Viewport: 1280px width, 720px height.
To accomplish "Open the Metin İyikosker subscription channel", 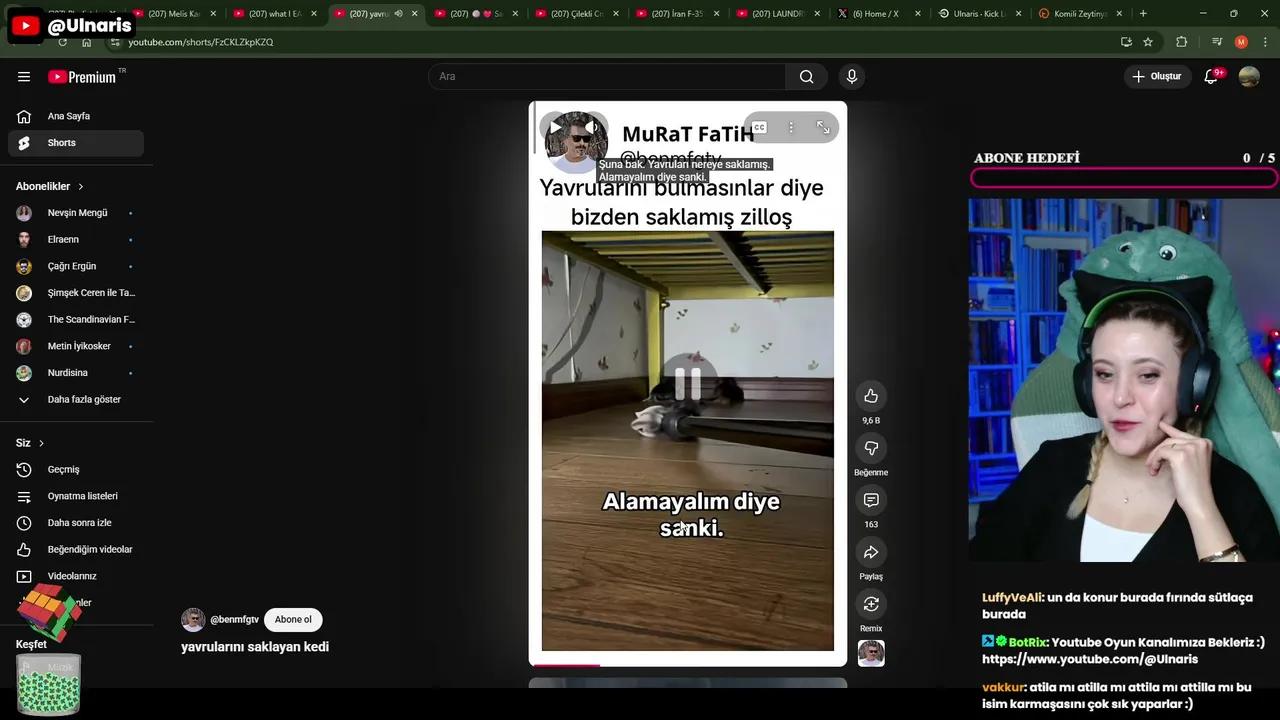I will coord(76,346).
